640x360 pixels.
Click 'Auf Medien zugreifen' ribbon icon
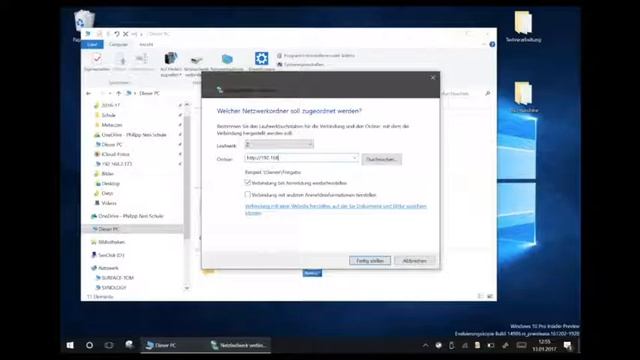click(x=171, y=64)
